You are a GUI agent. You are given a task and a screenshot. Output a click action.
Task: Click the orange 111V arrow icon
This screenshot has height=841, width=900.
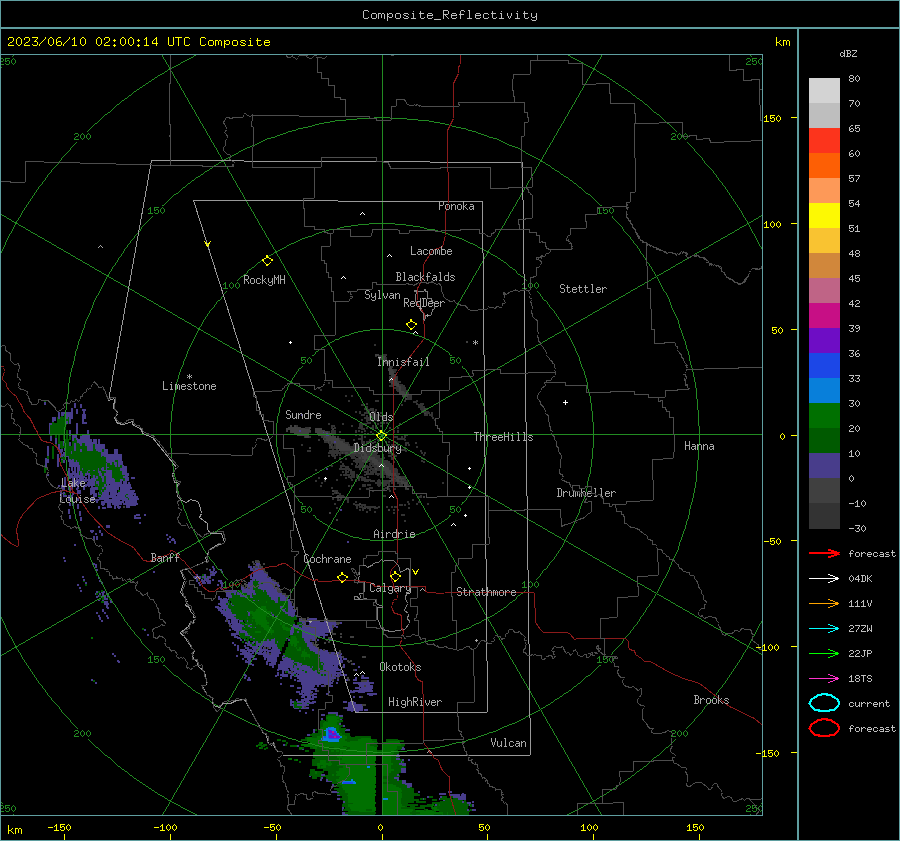(x=824, y=603)
